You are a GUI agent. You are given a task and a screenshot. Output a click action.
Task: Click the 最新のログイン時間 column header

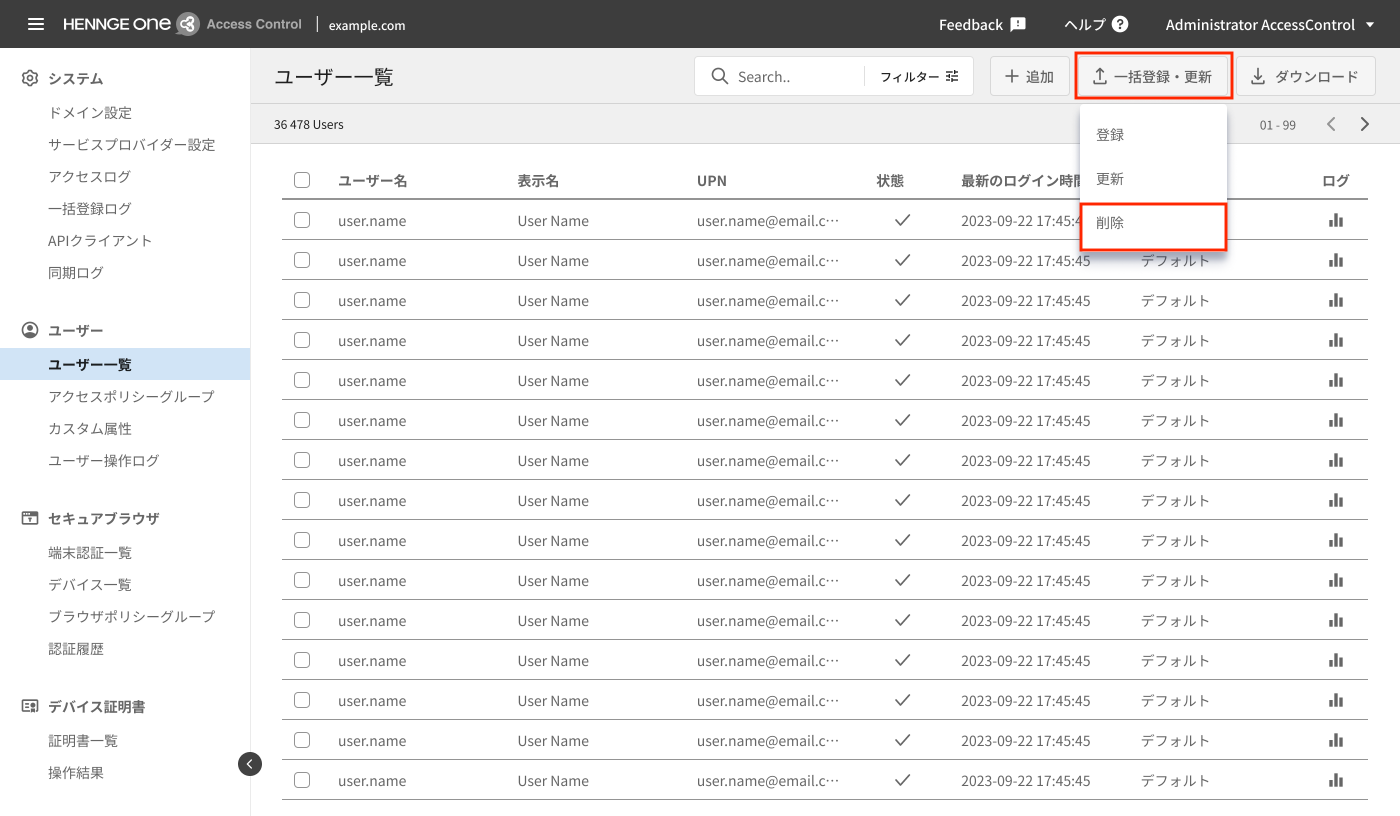[1020, 181]
